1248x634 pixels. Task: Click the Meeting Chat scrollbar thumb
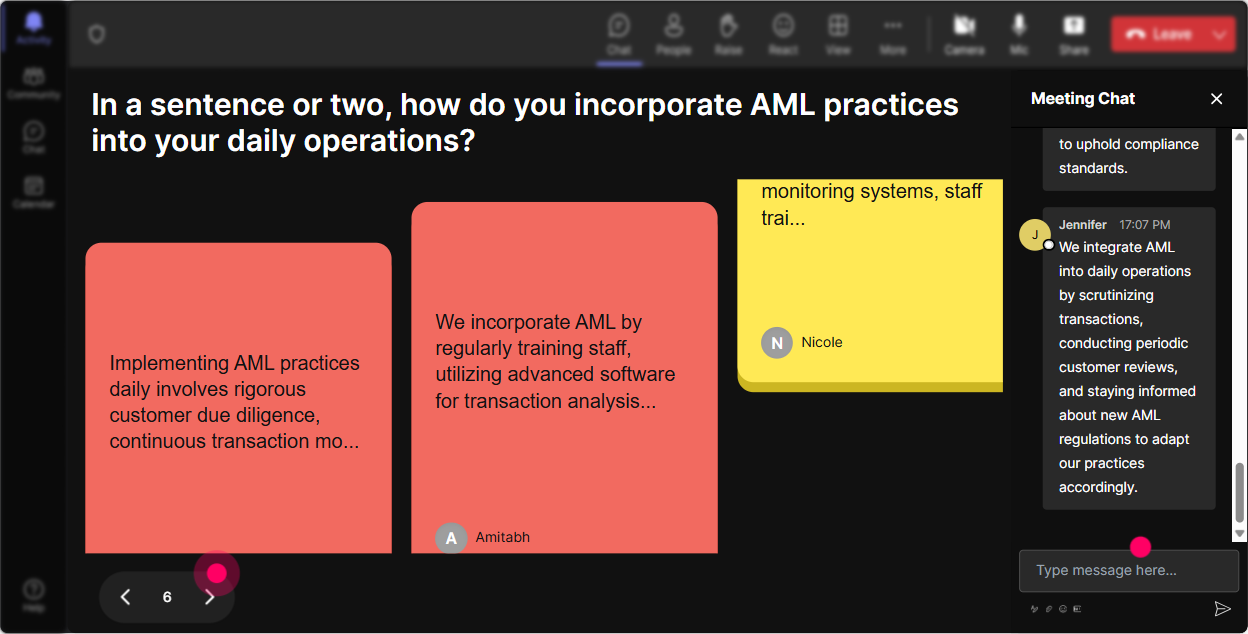(x=1240, y=493)
